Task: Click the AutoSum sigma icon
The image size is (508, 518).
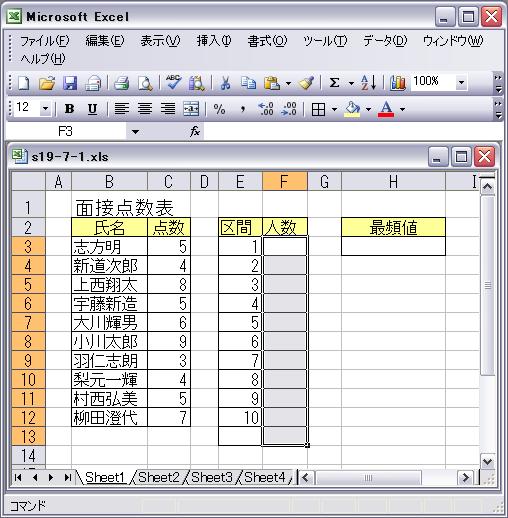Action: point(334,82)
